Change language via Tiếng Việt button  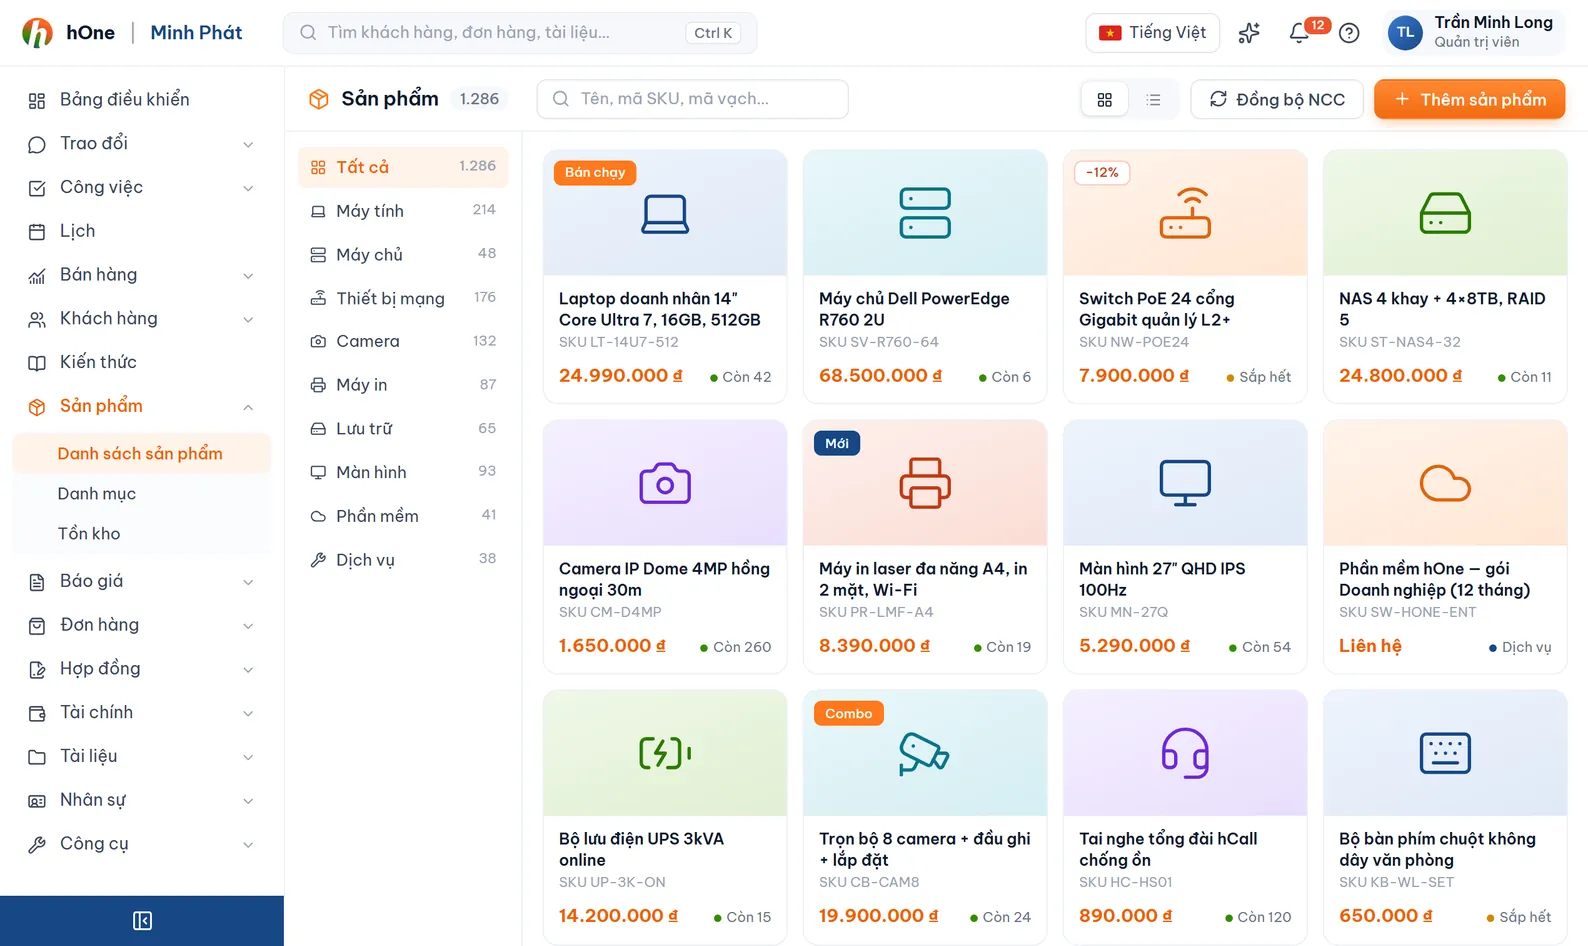[1152, 33]
